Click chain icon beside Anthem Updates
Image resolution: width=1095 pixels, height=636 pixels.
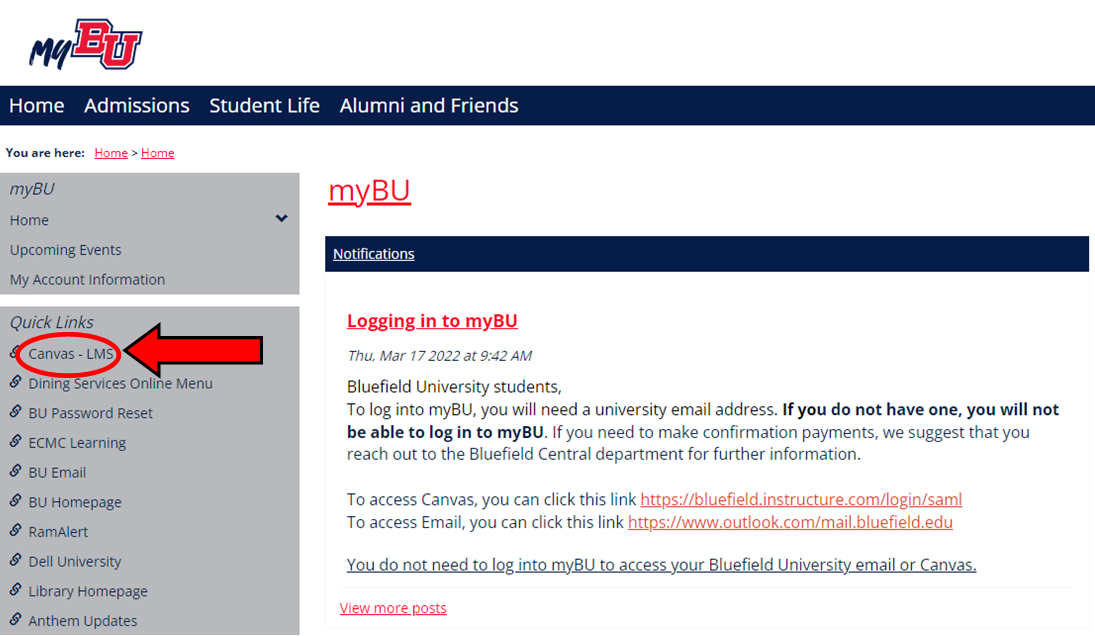pyautogui.click(x=15, y=619)
